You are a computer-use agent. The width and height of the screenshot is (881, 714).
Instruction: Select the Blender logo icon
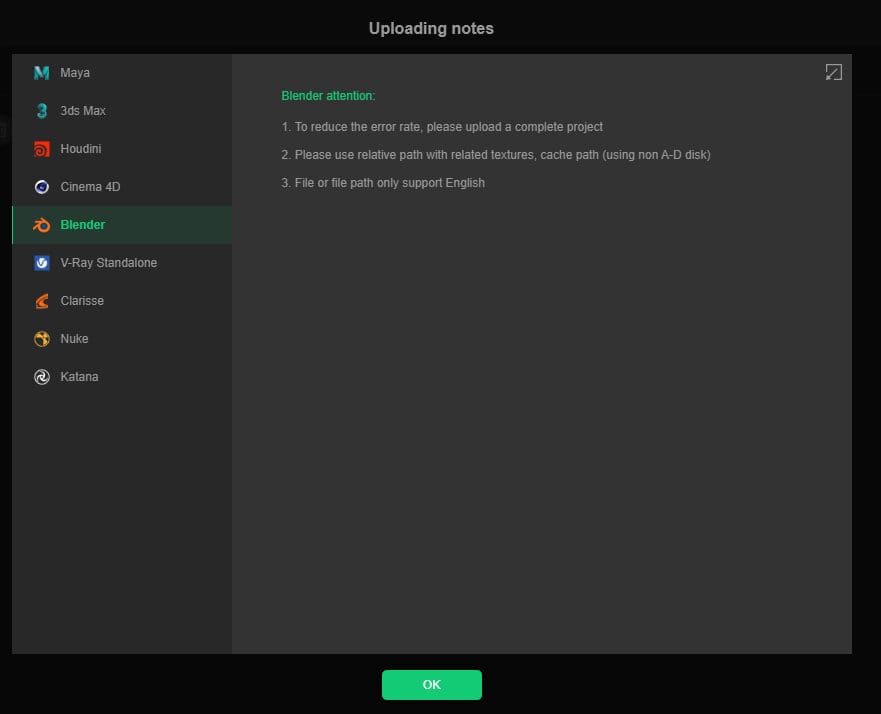[40, 224]
